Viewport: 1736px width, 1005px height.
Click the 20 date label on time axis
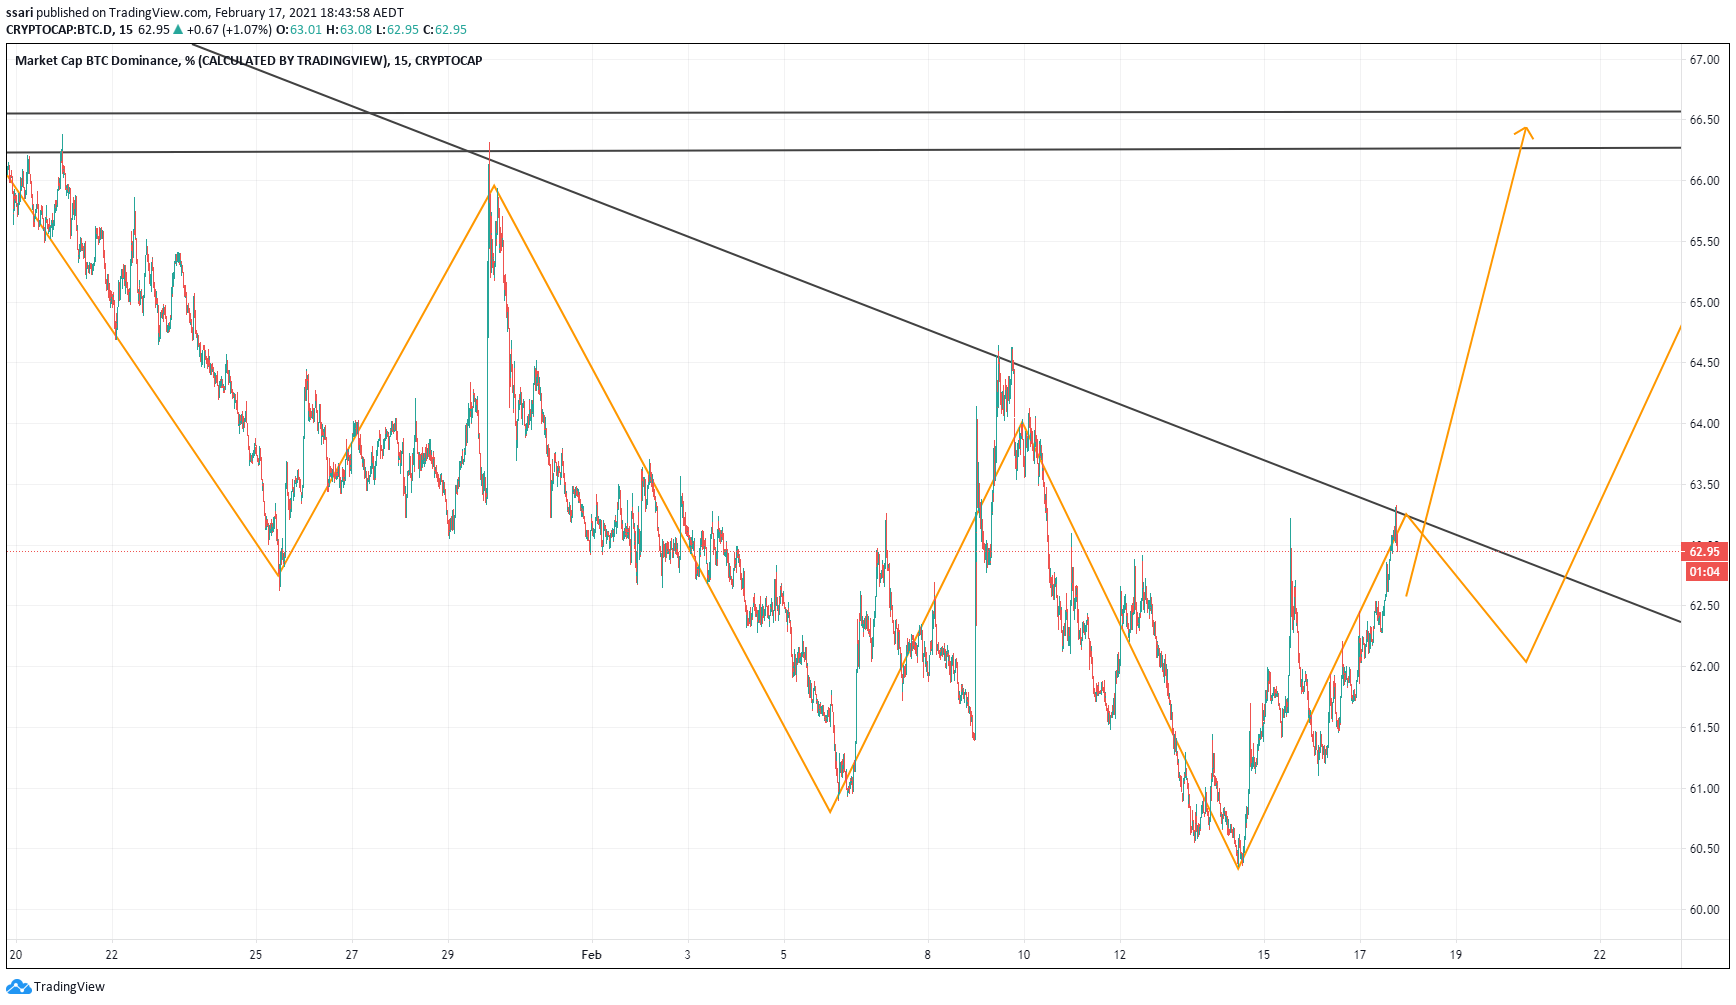15,955
